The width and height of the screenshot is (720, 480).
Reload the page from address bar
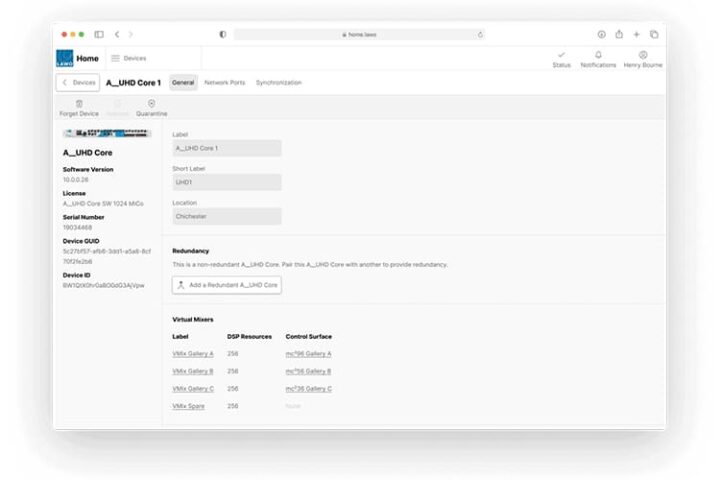pyautogui.click(x=480, y=34)
